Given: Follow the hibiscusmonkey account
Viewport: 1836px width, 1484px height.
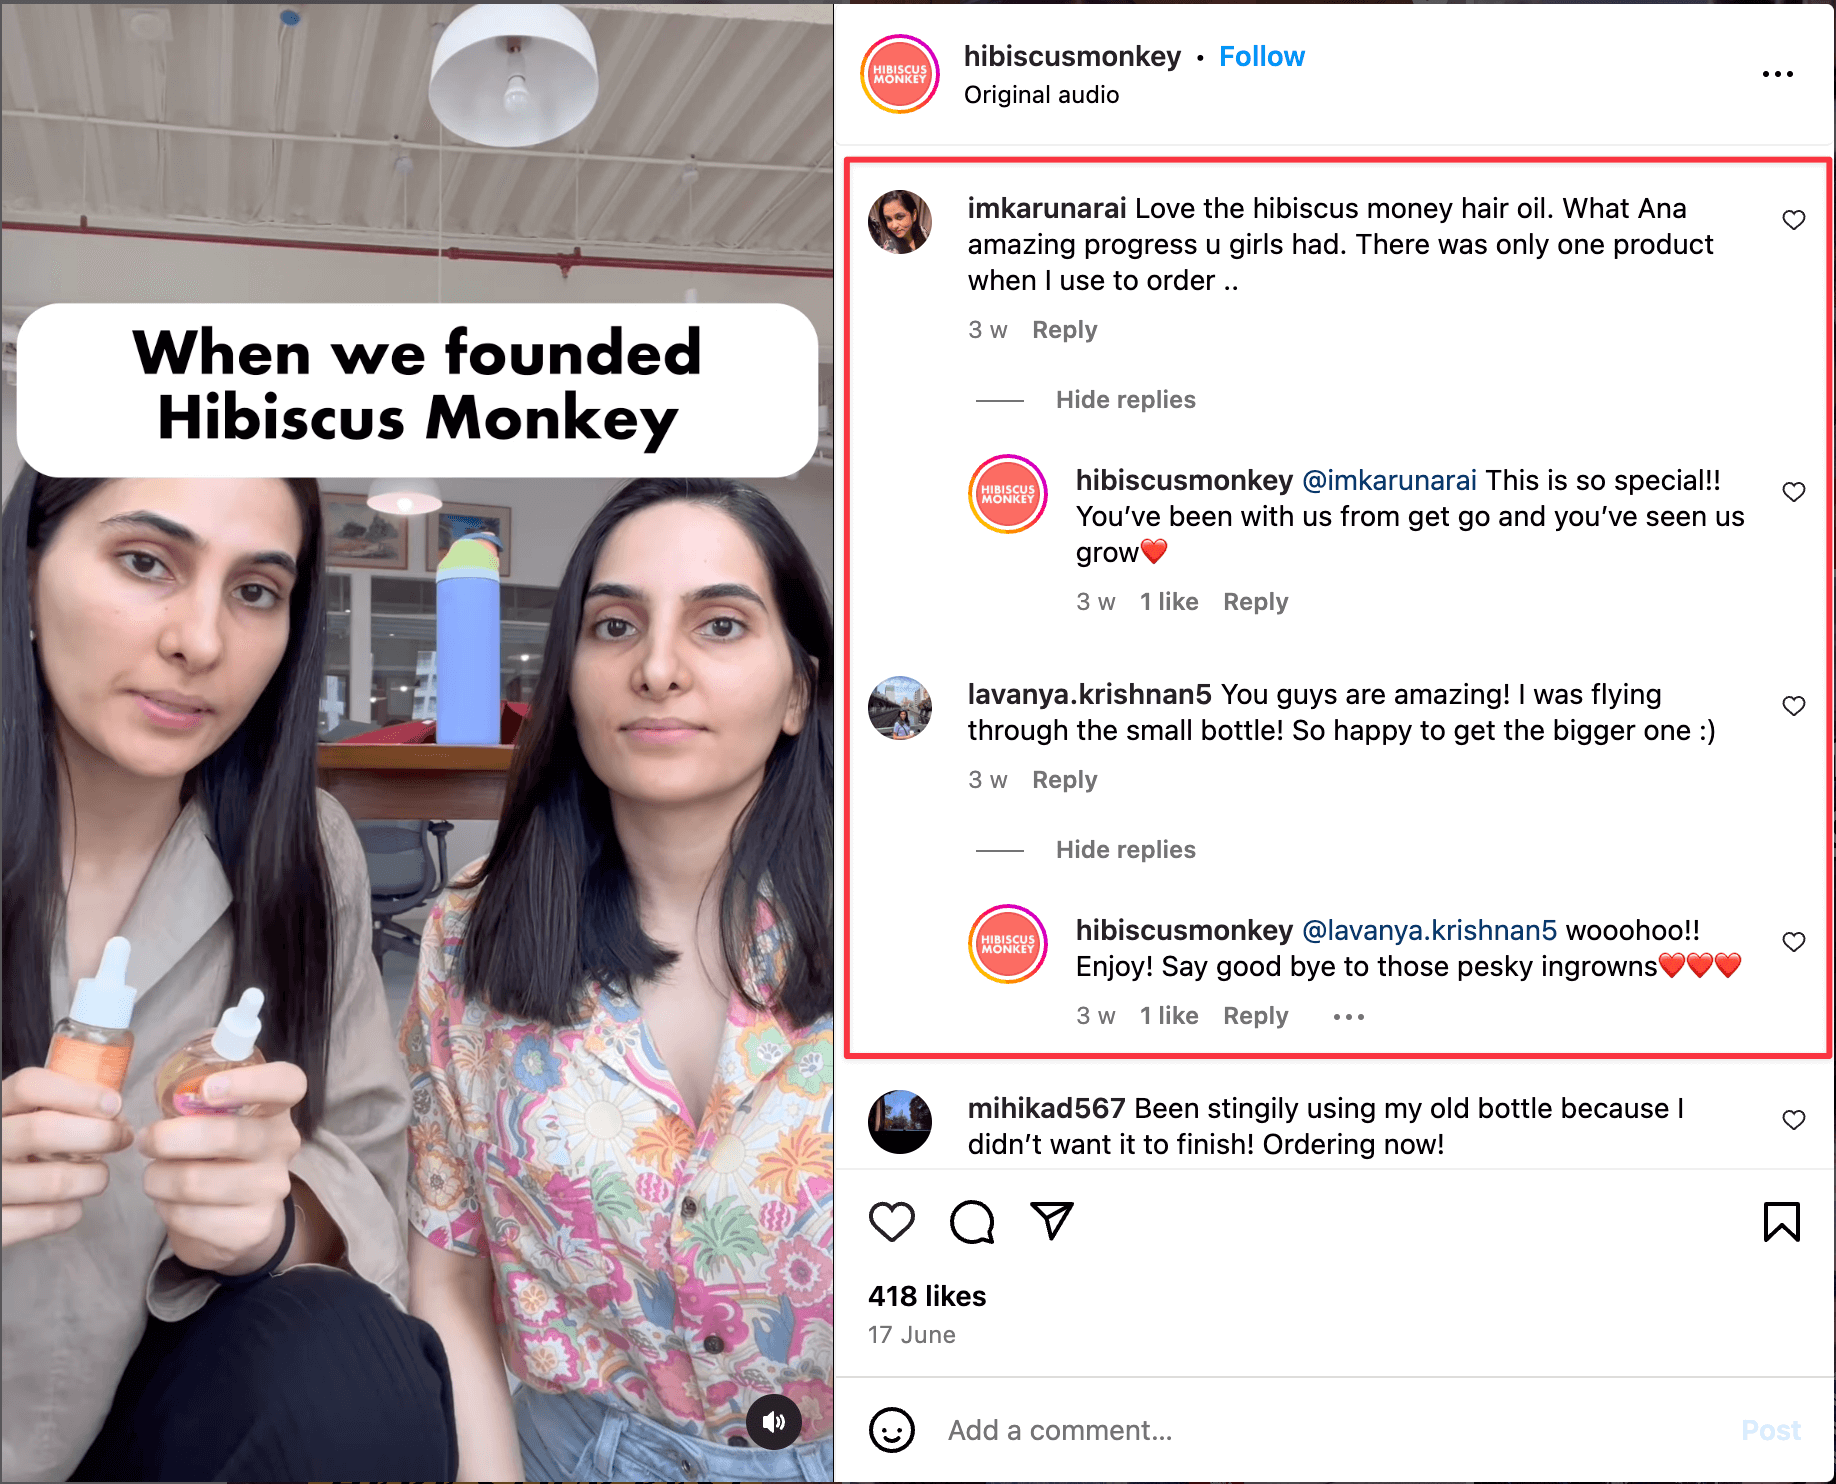Looking at the screenshot, I should 1261,57.
